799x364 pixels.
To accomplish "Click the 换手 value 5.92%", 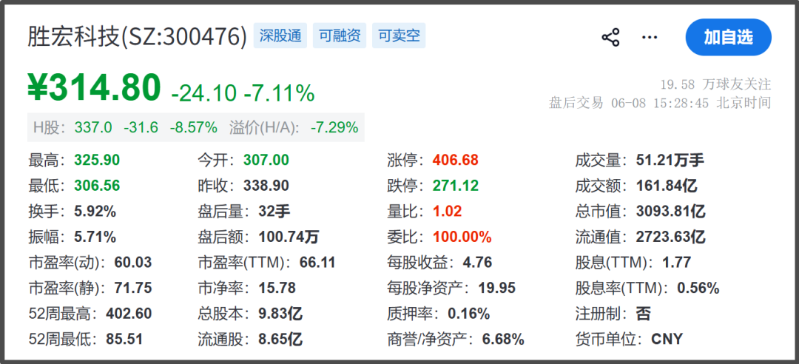I will pos(95,212).
